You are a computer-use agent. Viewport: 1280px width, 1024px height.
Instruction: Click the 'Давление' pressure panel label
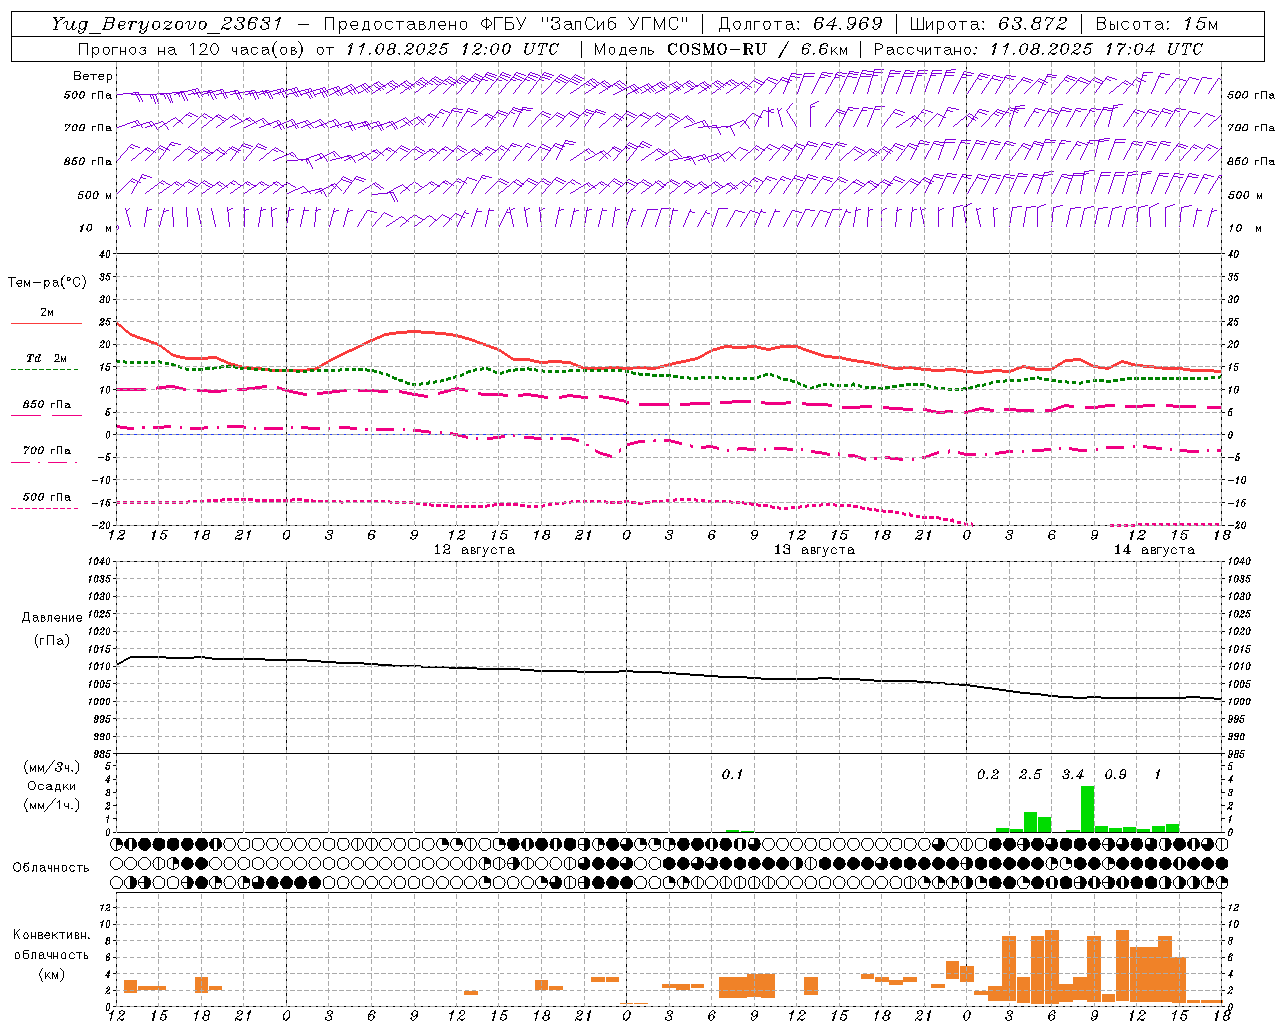click(x=52, y=618)
